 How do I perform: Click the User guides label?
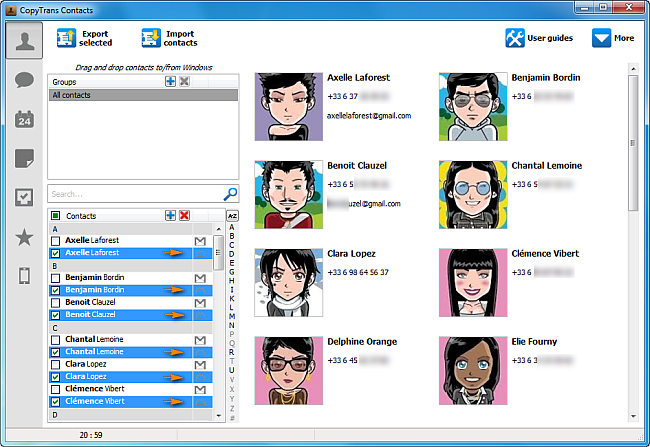click(550, 38)
